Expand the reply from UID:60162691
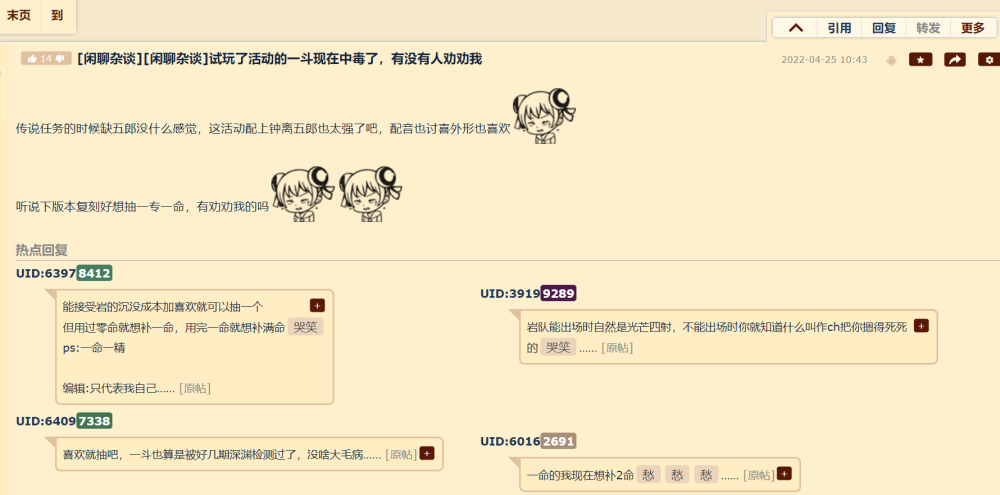 click(x=784, y=473)
